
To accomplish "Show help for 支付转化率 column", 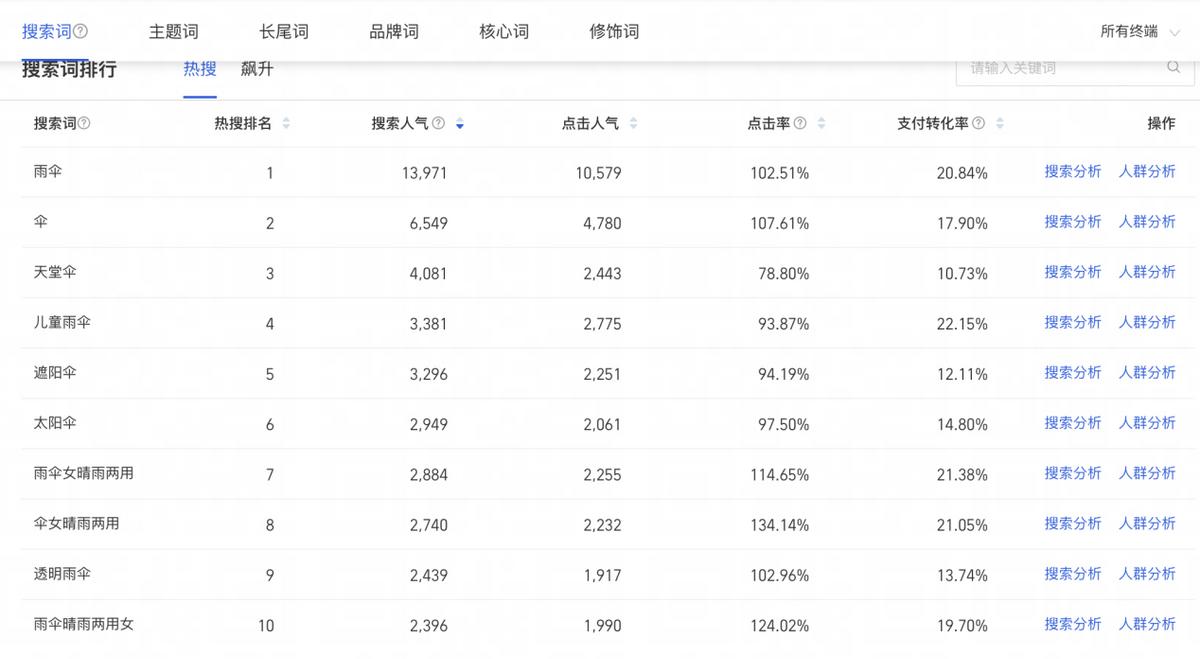I will [x=978, y=123].
